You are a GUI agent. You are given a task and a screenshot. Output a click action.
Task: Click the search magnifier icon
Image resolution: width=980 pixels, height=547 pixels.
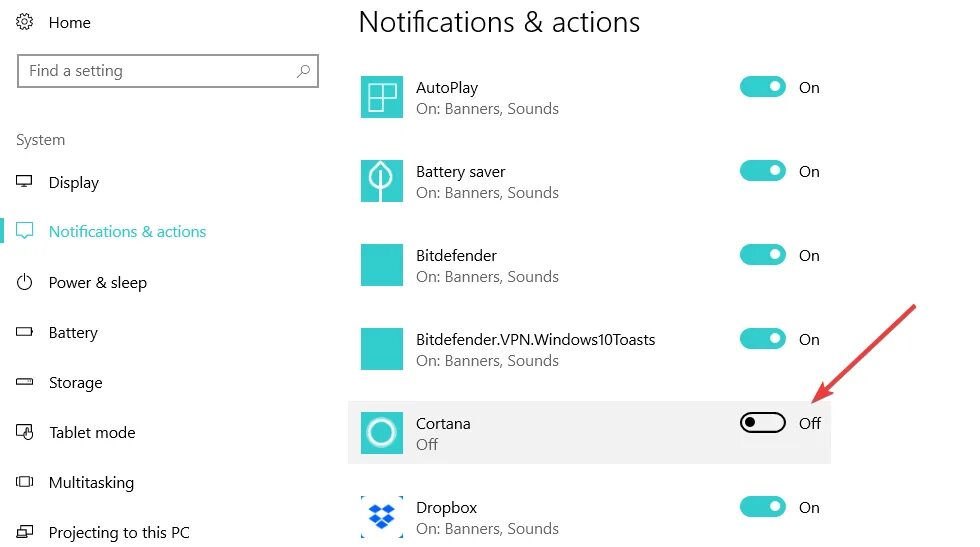pyautogui.click(x=303, y=71)
